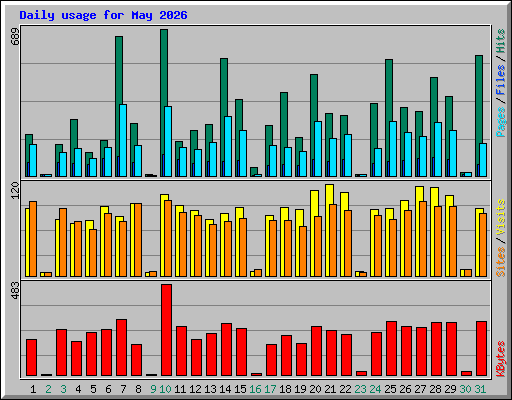Click the Hits legend label
The width and height of the screenshot is (512, 400).
(x=501, y=41)
